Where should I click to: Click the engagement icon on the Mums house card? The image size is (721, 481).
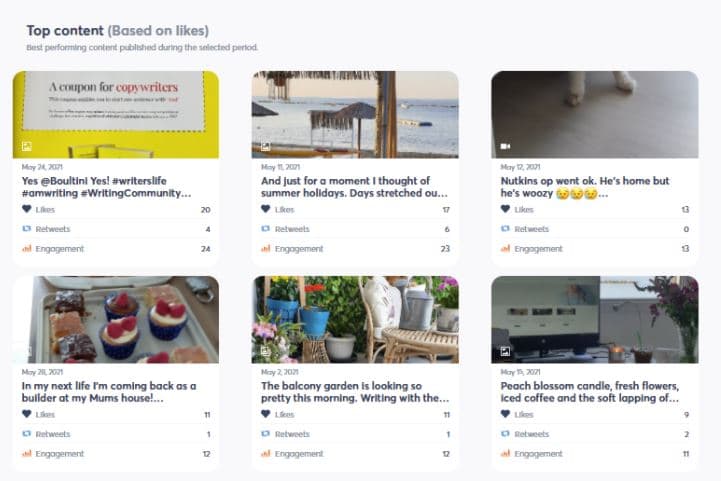(26, 454)
